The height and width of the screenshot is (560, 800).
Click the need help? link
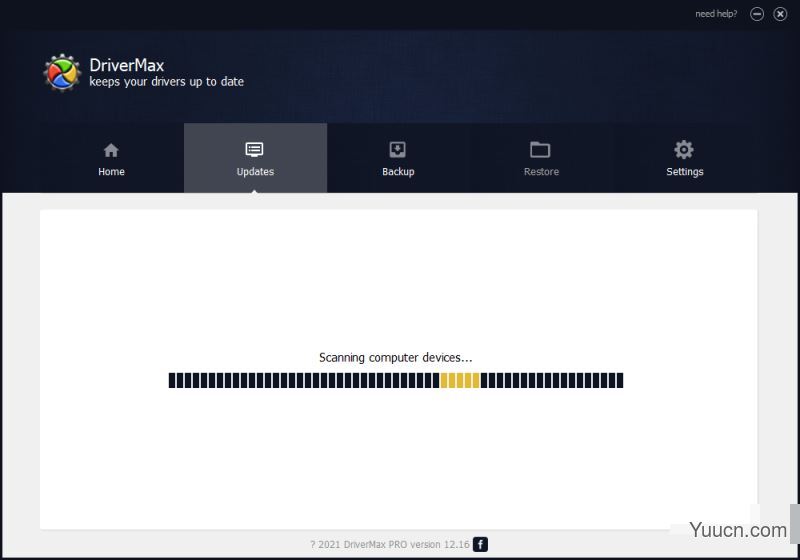point(716,14)
